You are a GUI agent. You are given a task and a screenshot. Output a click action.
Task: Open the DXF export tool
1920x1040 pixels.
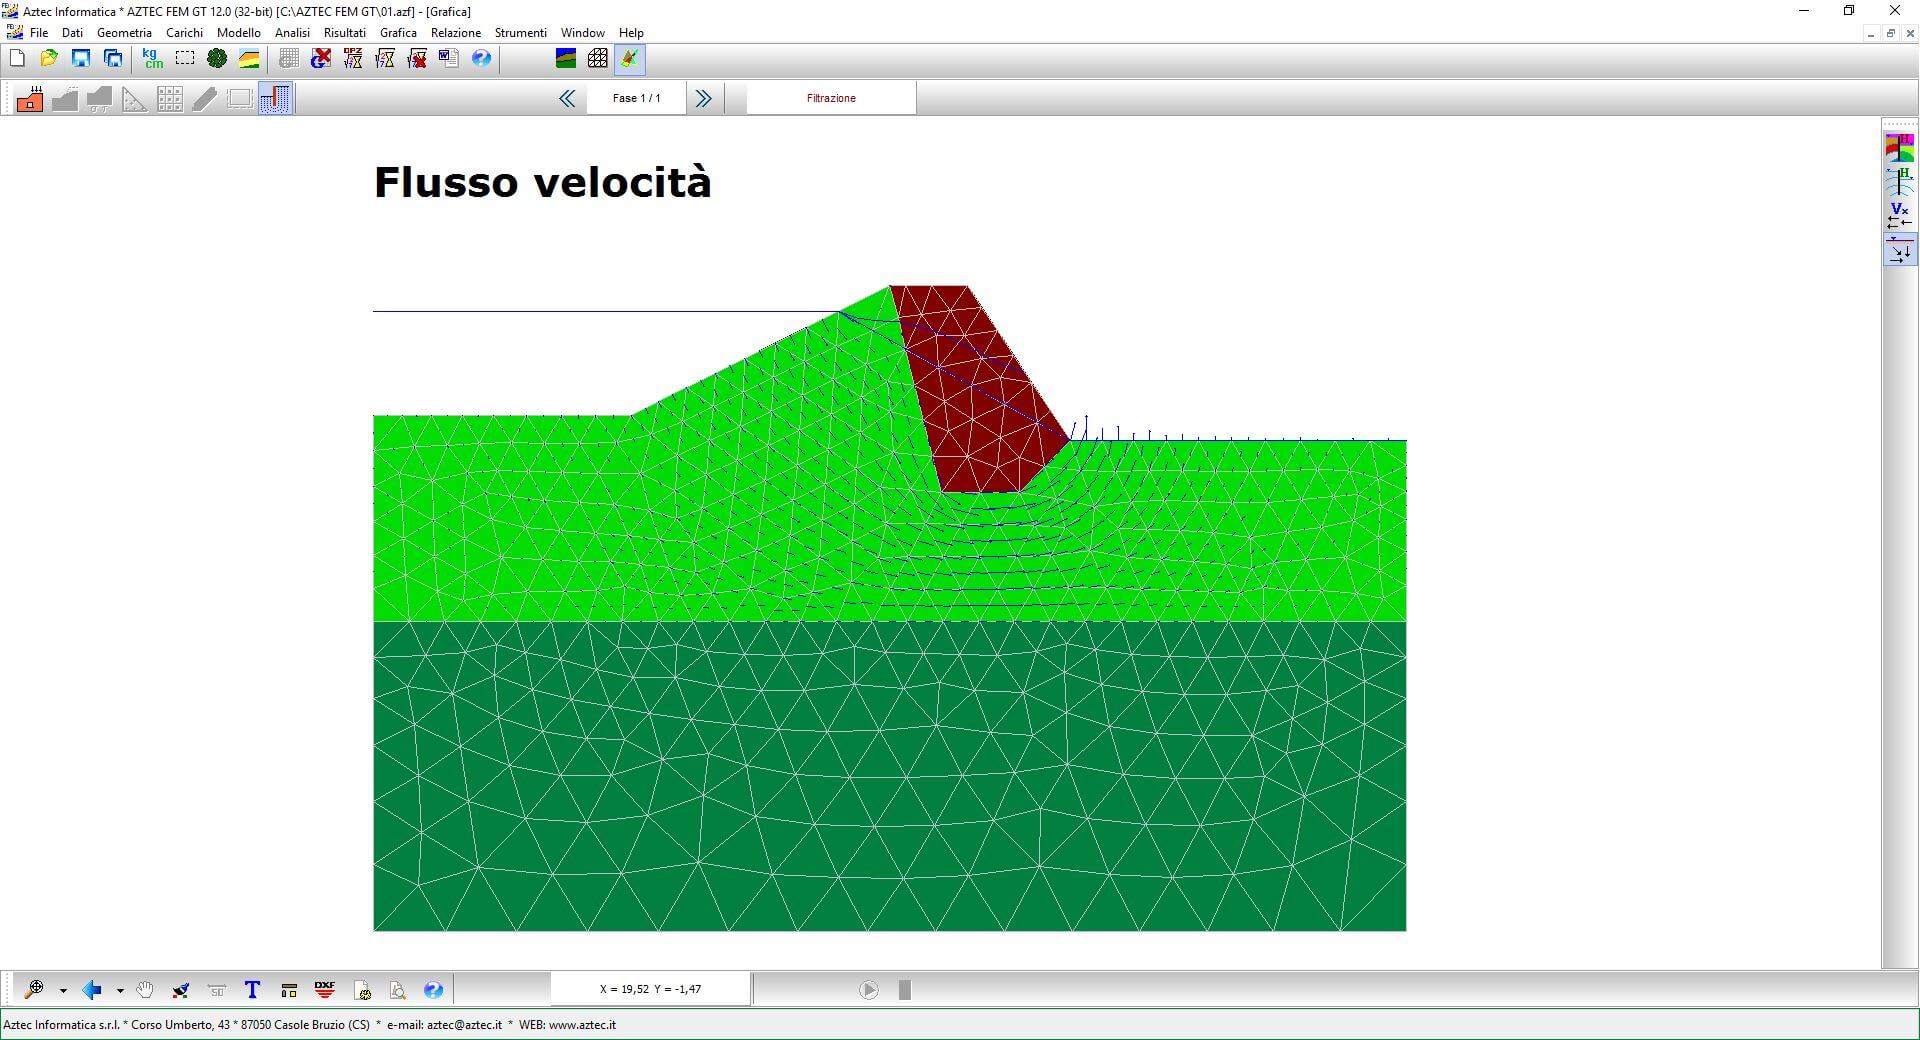[x=325, y=990]
